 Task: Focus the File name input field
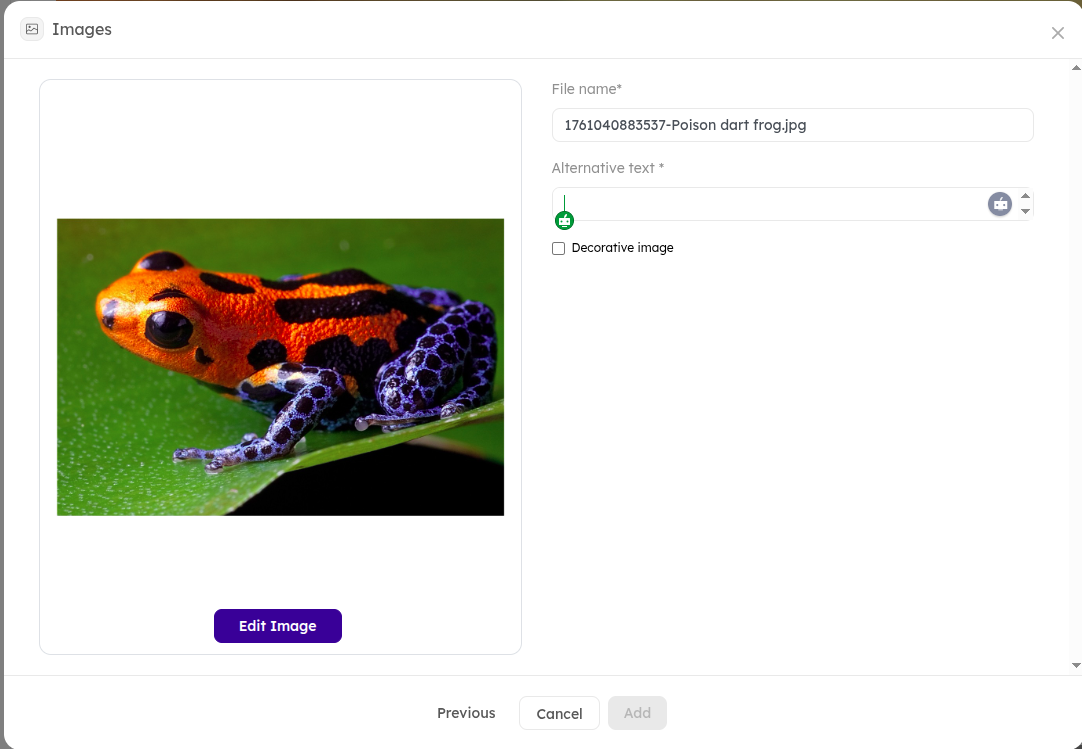792,125
